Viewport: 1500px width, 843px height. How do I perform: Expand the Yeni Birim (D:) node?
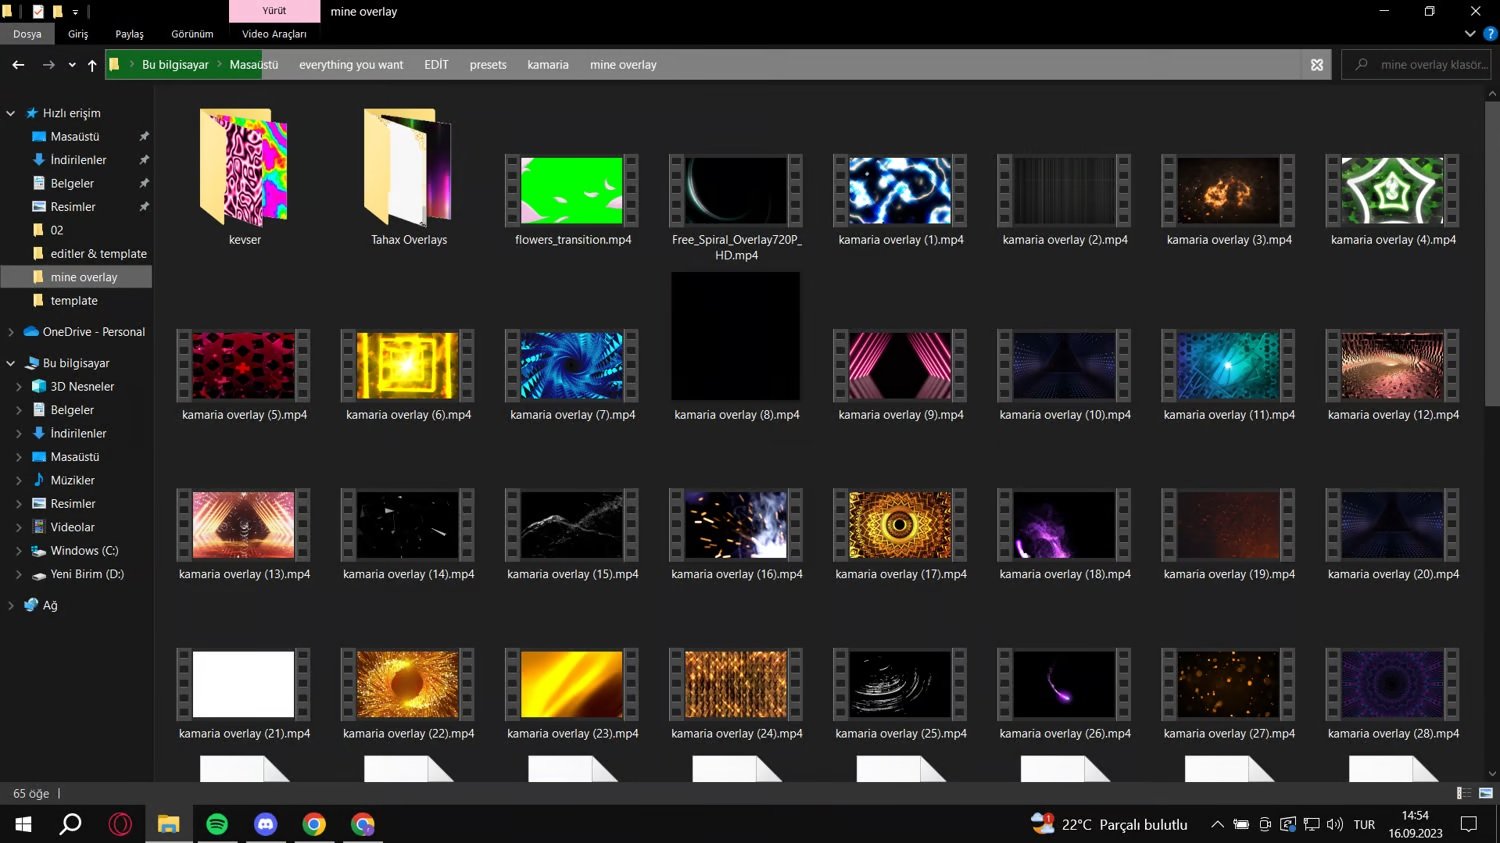pyautogui.click(x=19, y=575)
